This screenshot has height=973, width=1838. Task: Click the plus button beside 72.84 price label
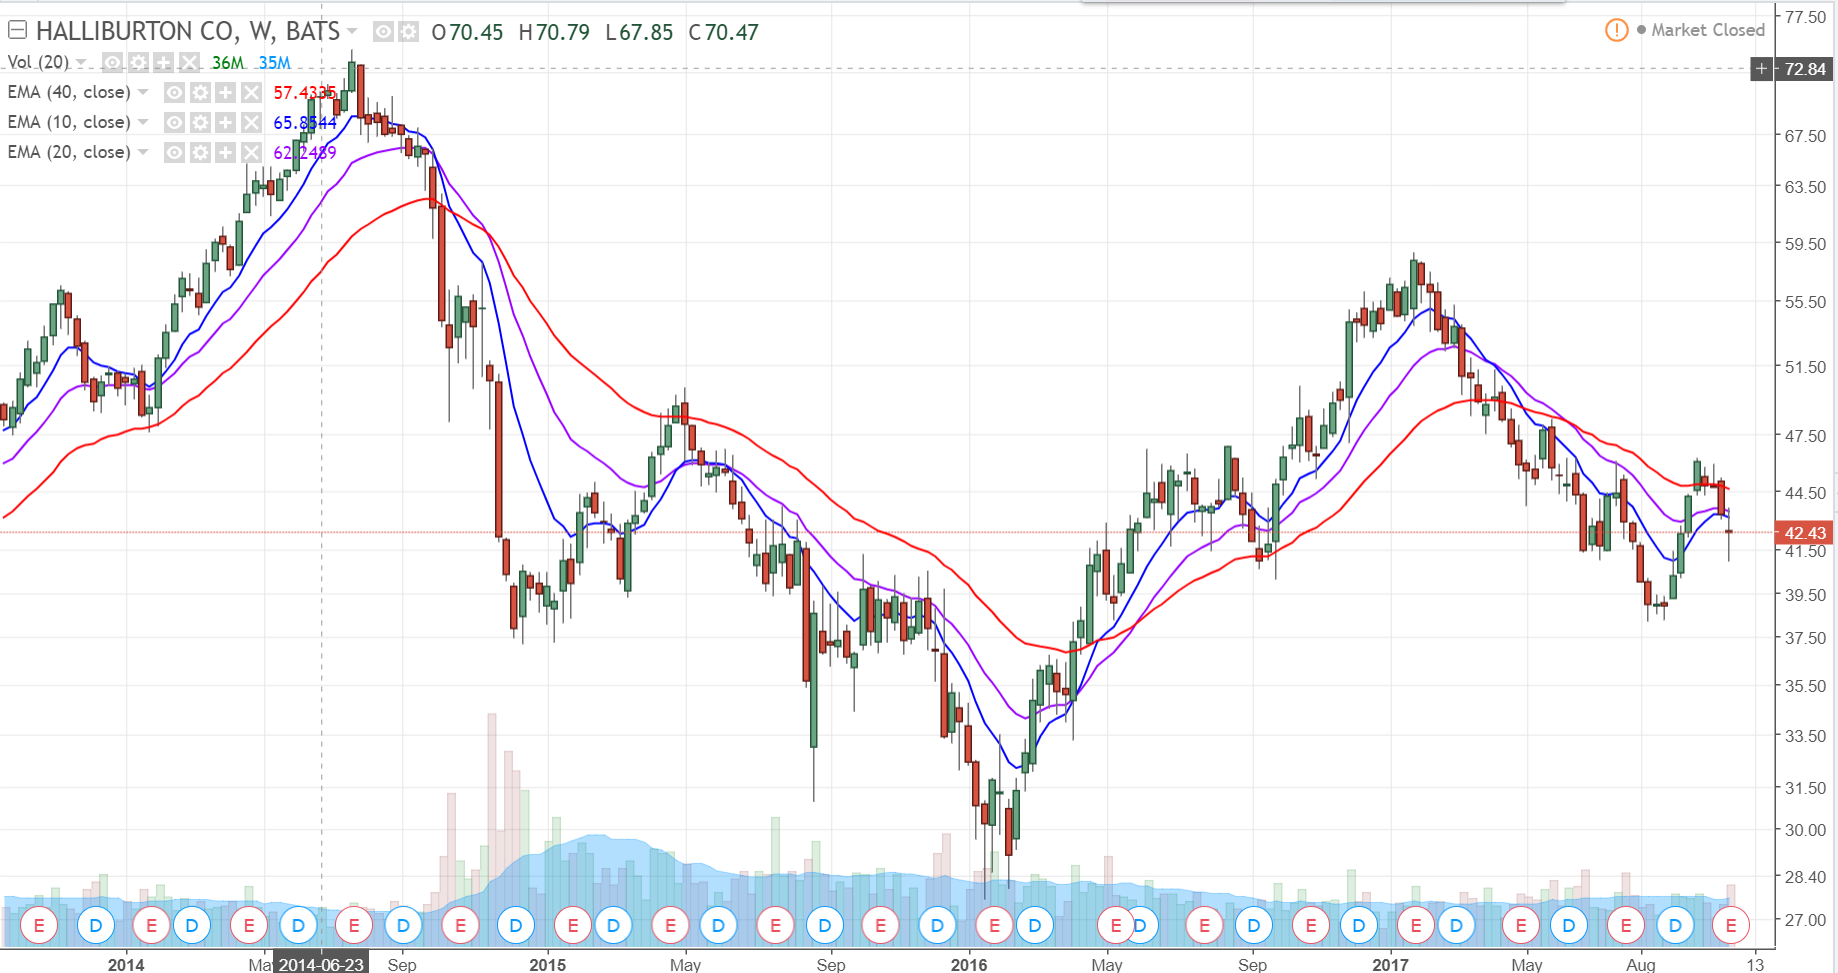pos(1761,69)
